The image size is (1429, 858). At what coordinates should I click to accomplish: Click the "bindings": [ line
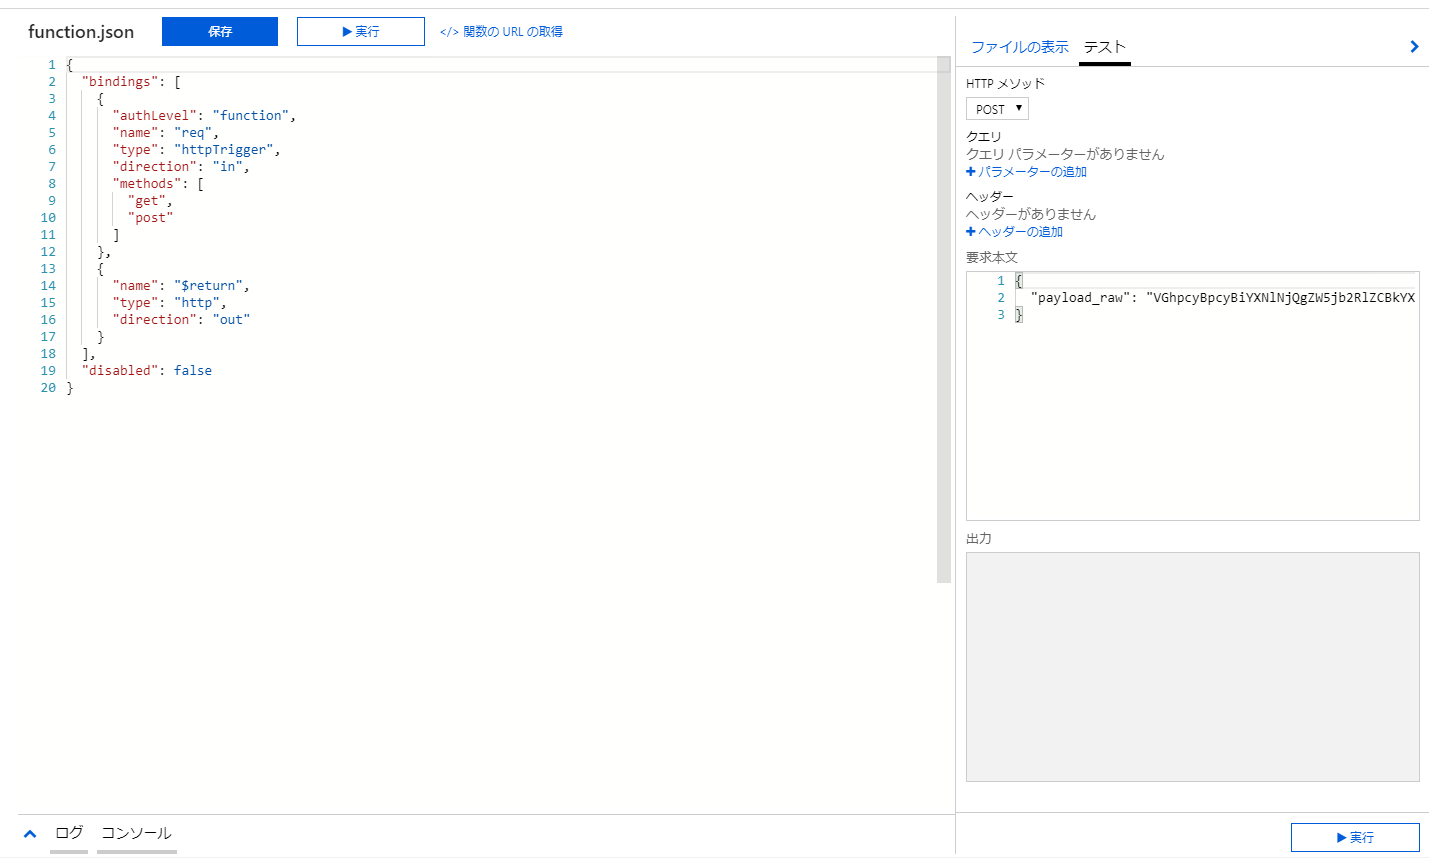click(131, 82)
